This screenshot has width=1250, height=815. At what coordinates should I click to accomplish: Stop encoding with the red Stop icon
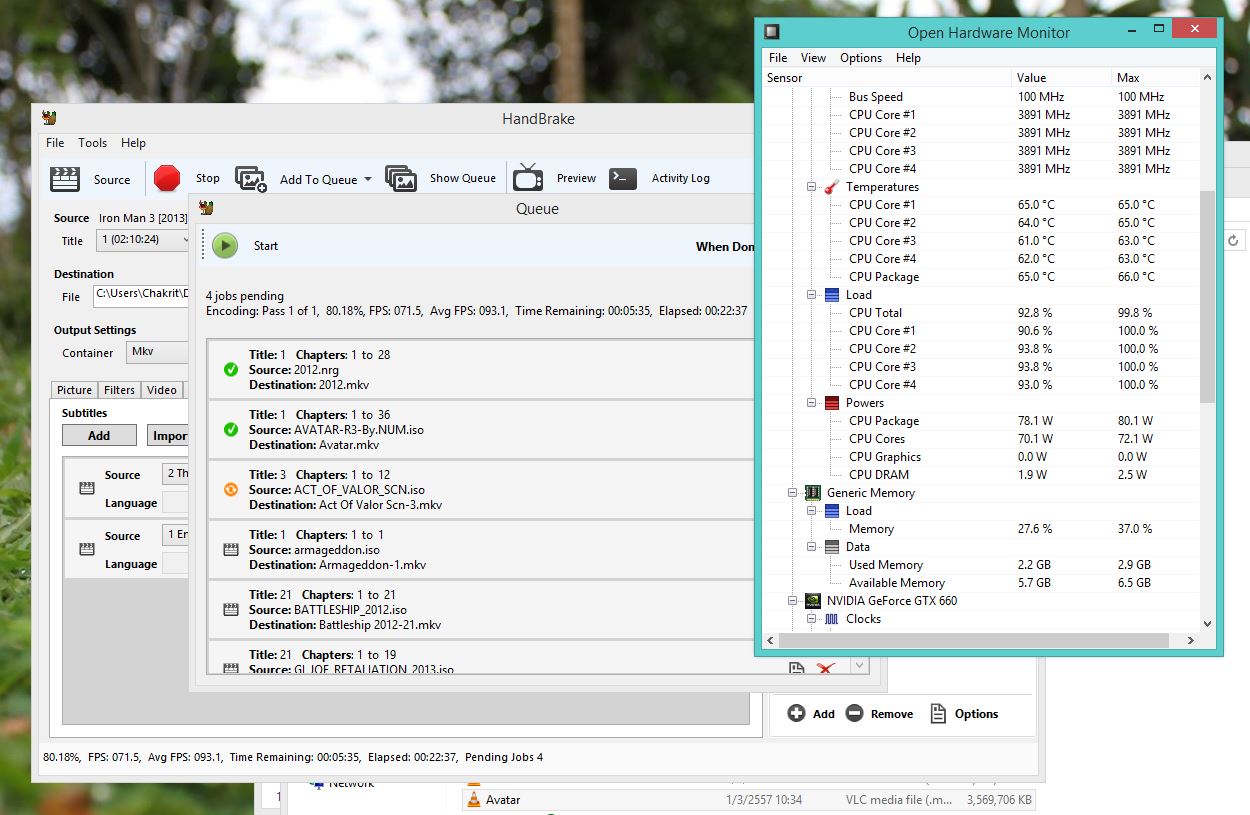point(167,179)
